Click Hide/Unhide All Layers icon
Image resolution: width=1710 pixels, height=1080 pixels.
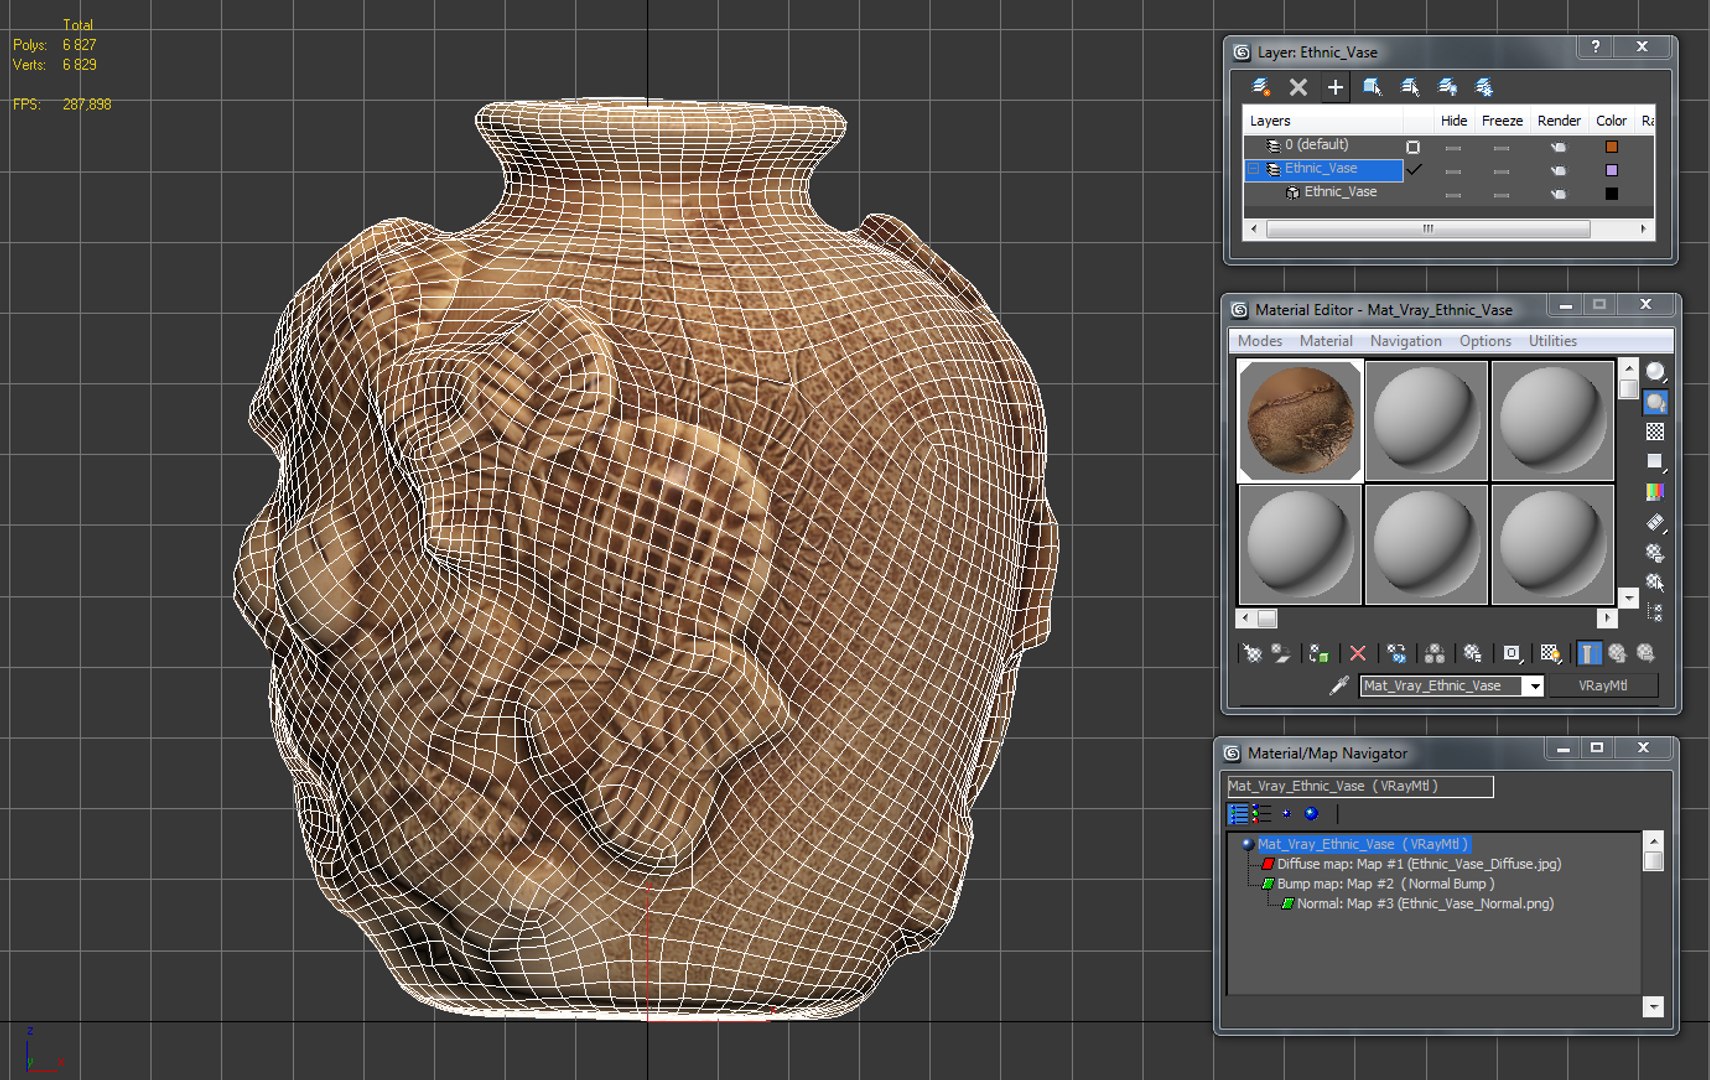(x=1447, y=87)
